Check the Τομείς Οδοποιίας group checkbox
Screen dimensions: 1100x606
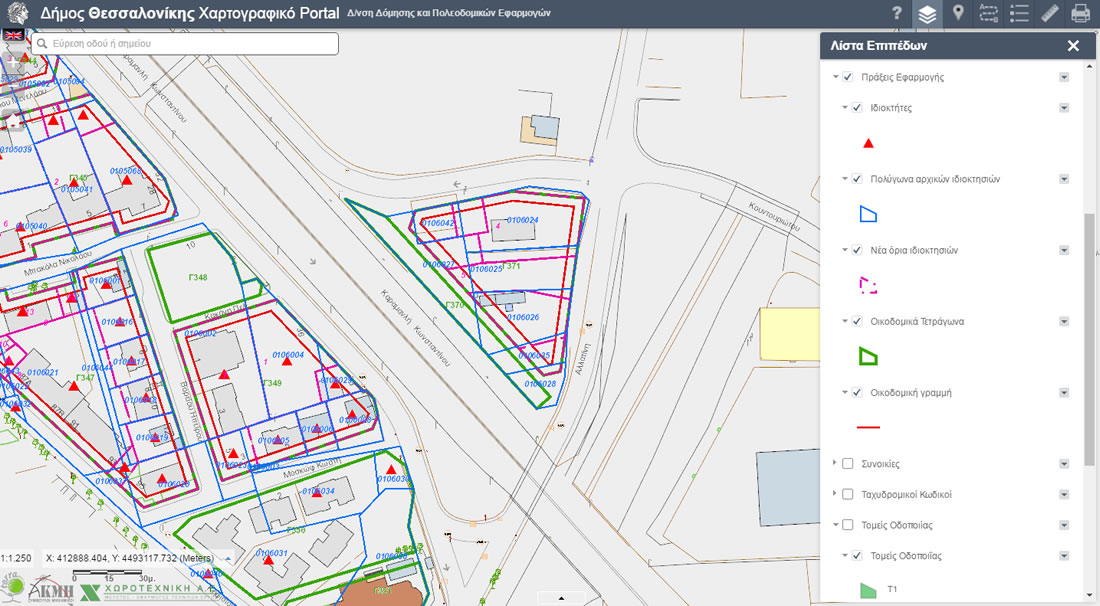[847, 525]
